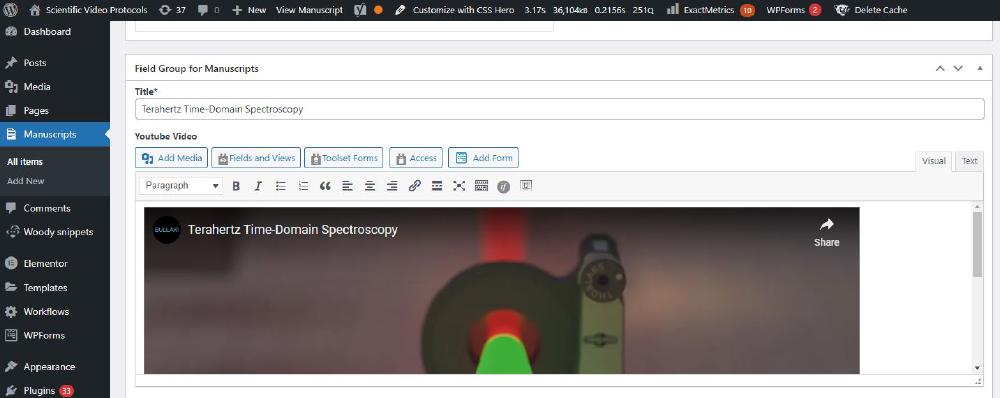Collapse the Field Group for Manuscripts panel

pos(980,68)
